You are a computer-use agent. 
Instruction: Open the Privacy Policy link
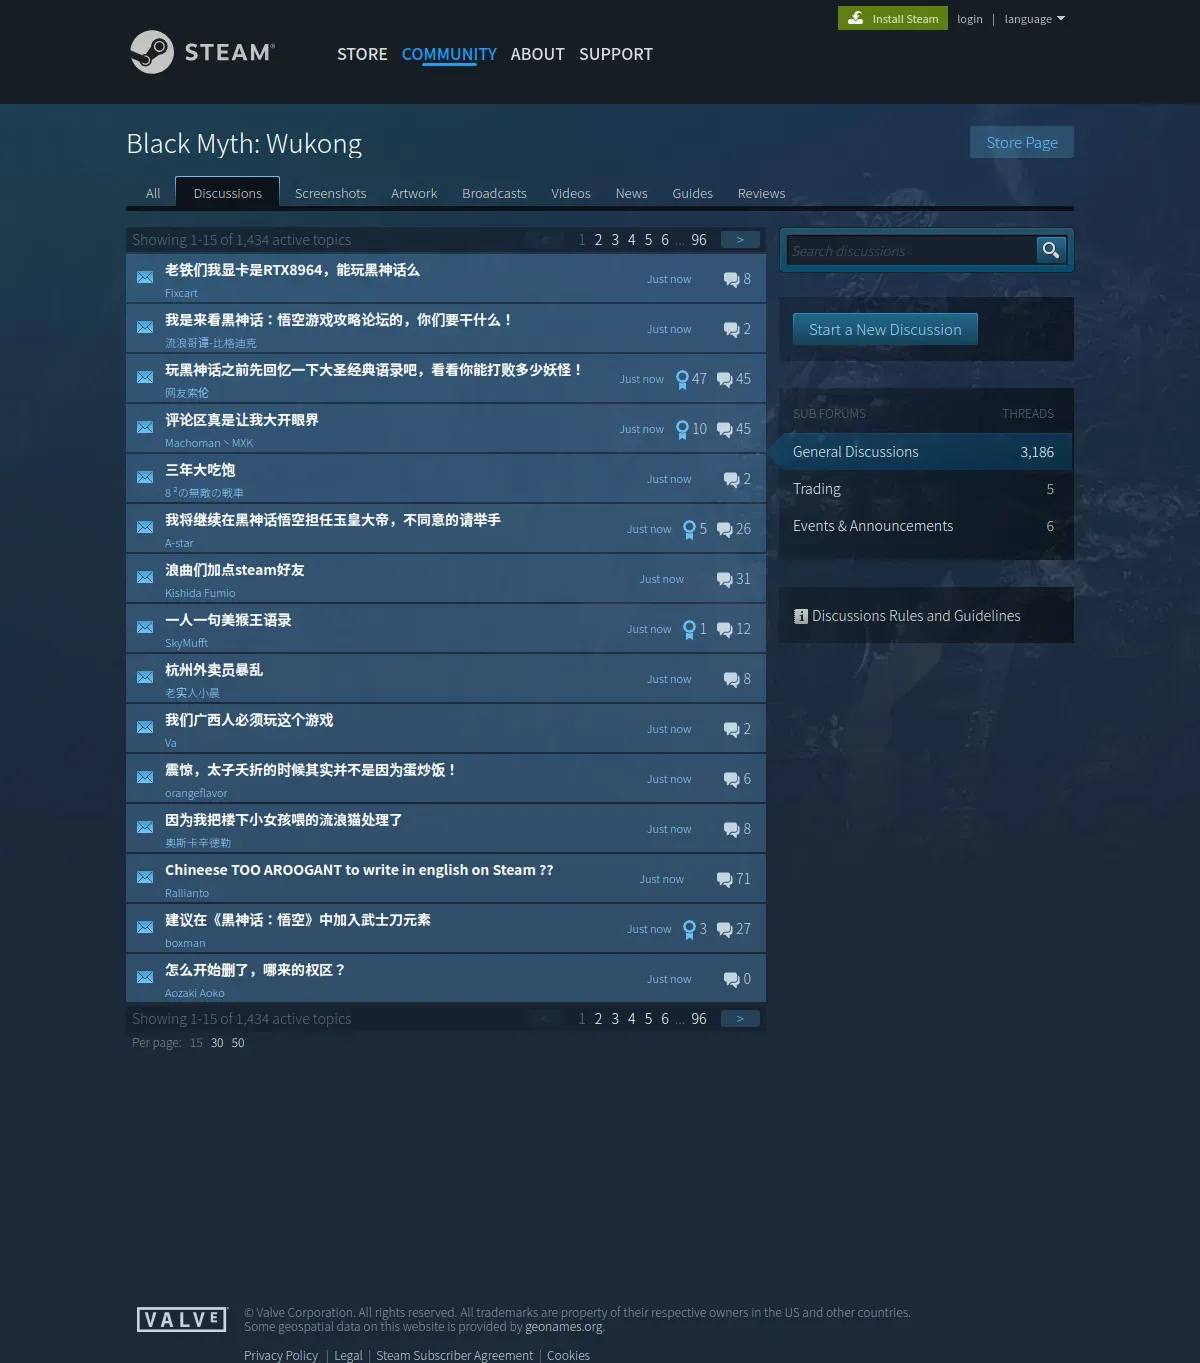(x=281, y=1355)
